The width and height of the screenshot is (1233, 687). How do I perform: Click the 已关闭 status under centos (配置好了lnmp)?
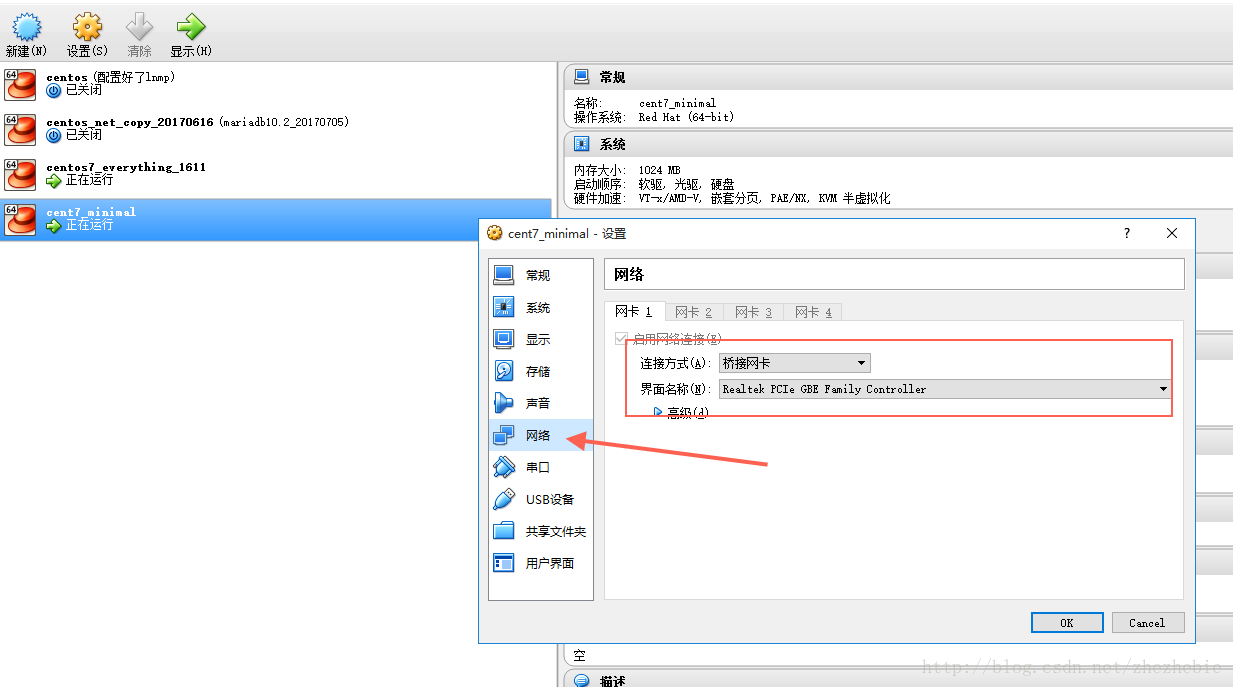84,90
